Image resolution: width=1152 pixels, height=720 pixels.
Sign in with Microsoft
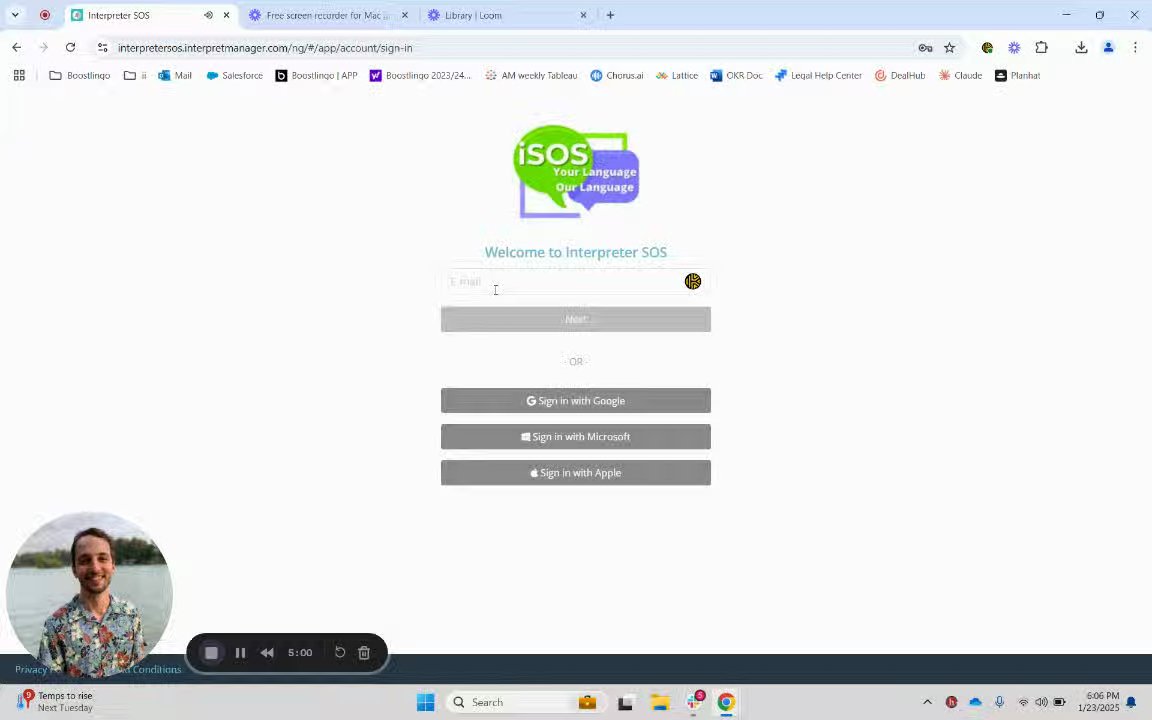(575, 436)
